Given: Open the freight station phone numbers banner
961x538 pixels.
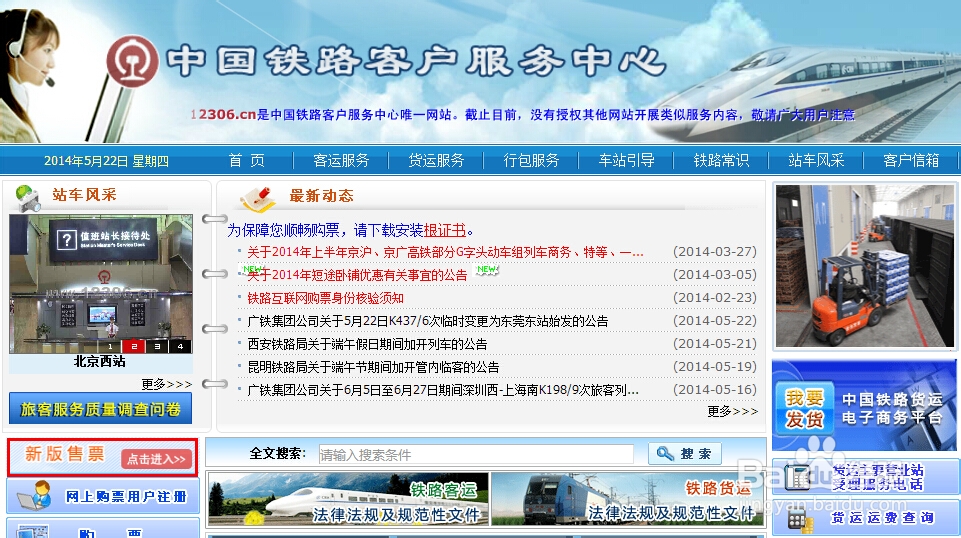Looking at the screenshot, I should [x=865, y=477].
